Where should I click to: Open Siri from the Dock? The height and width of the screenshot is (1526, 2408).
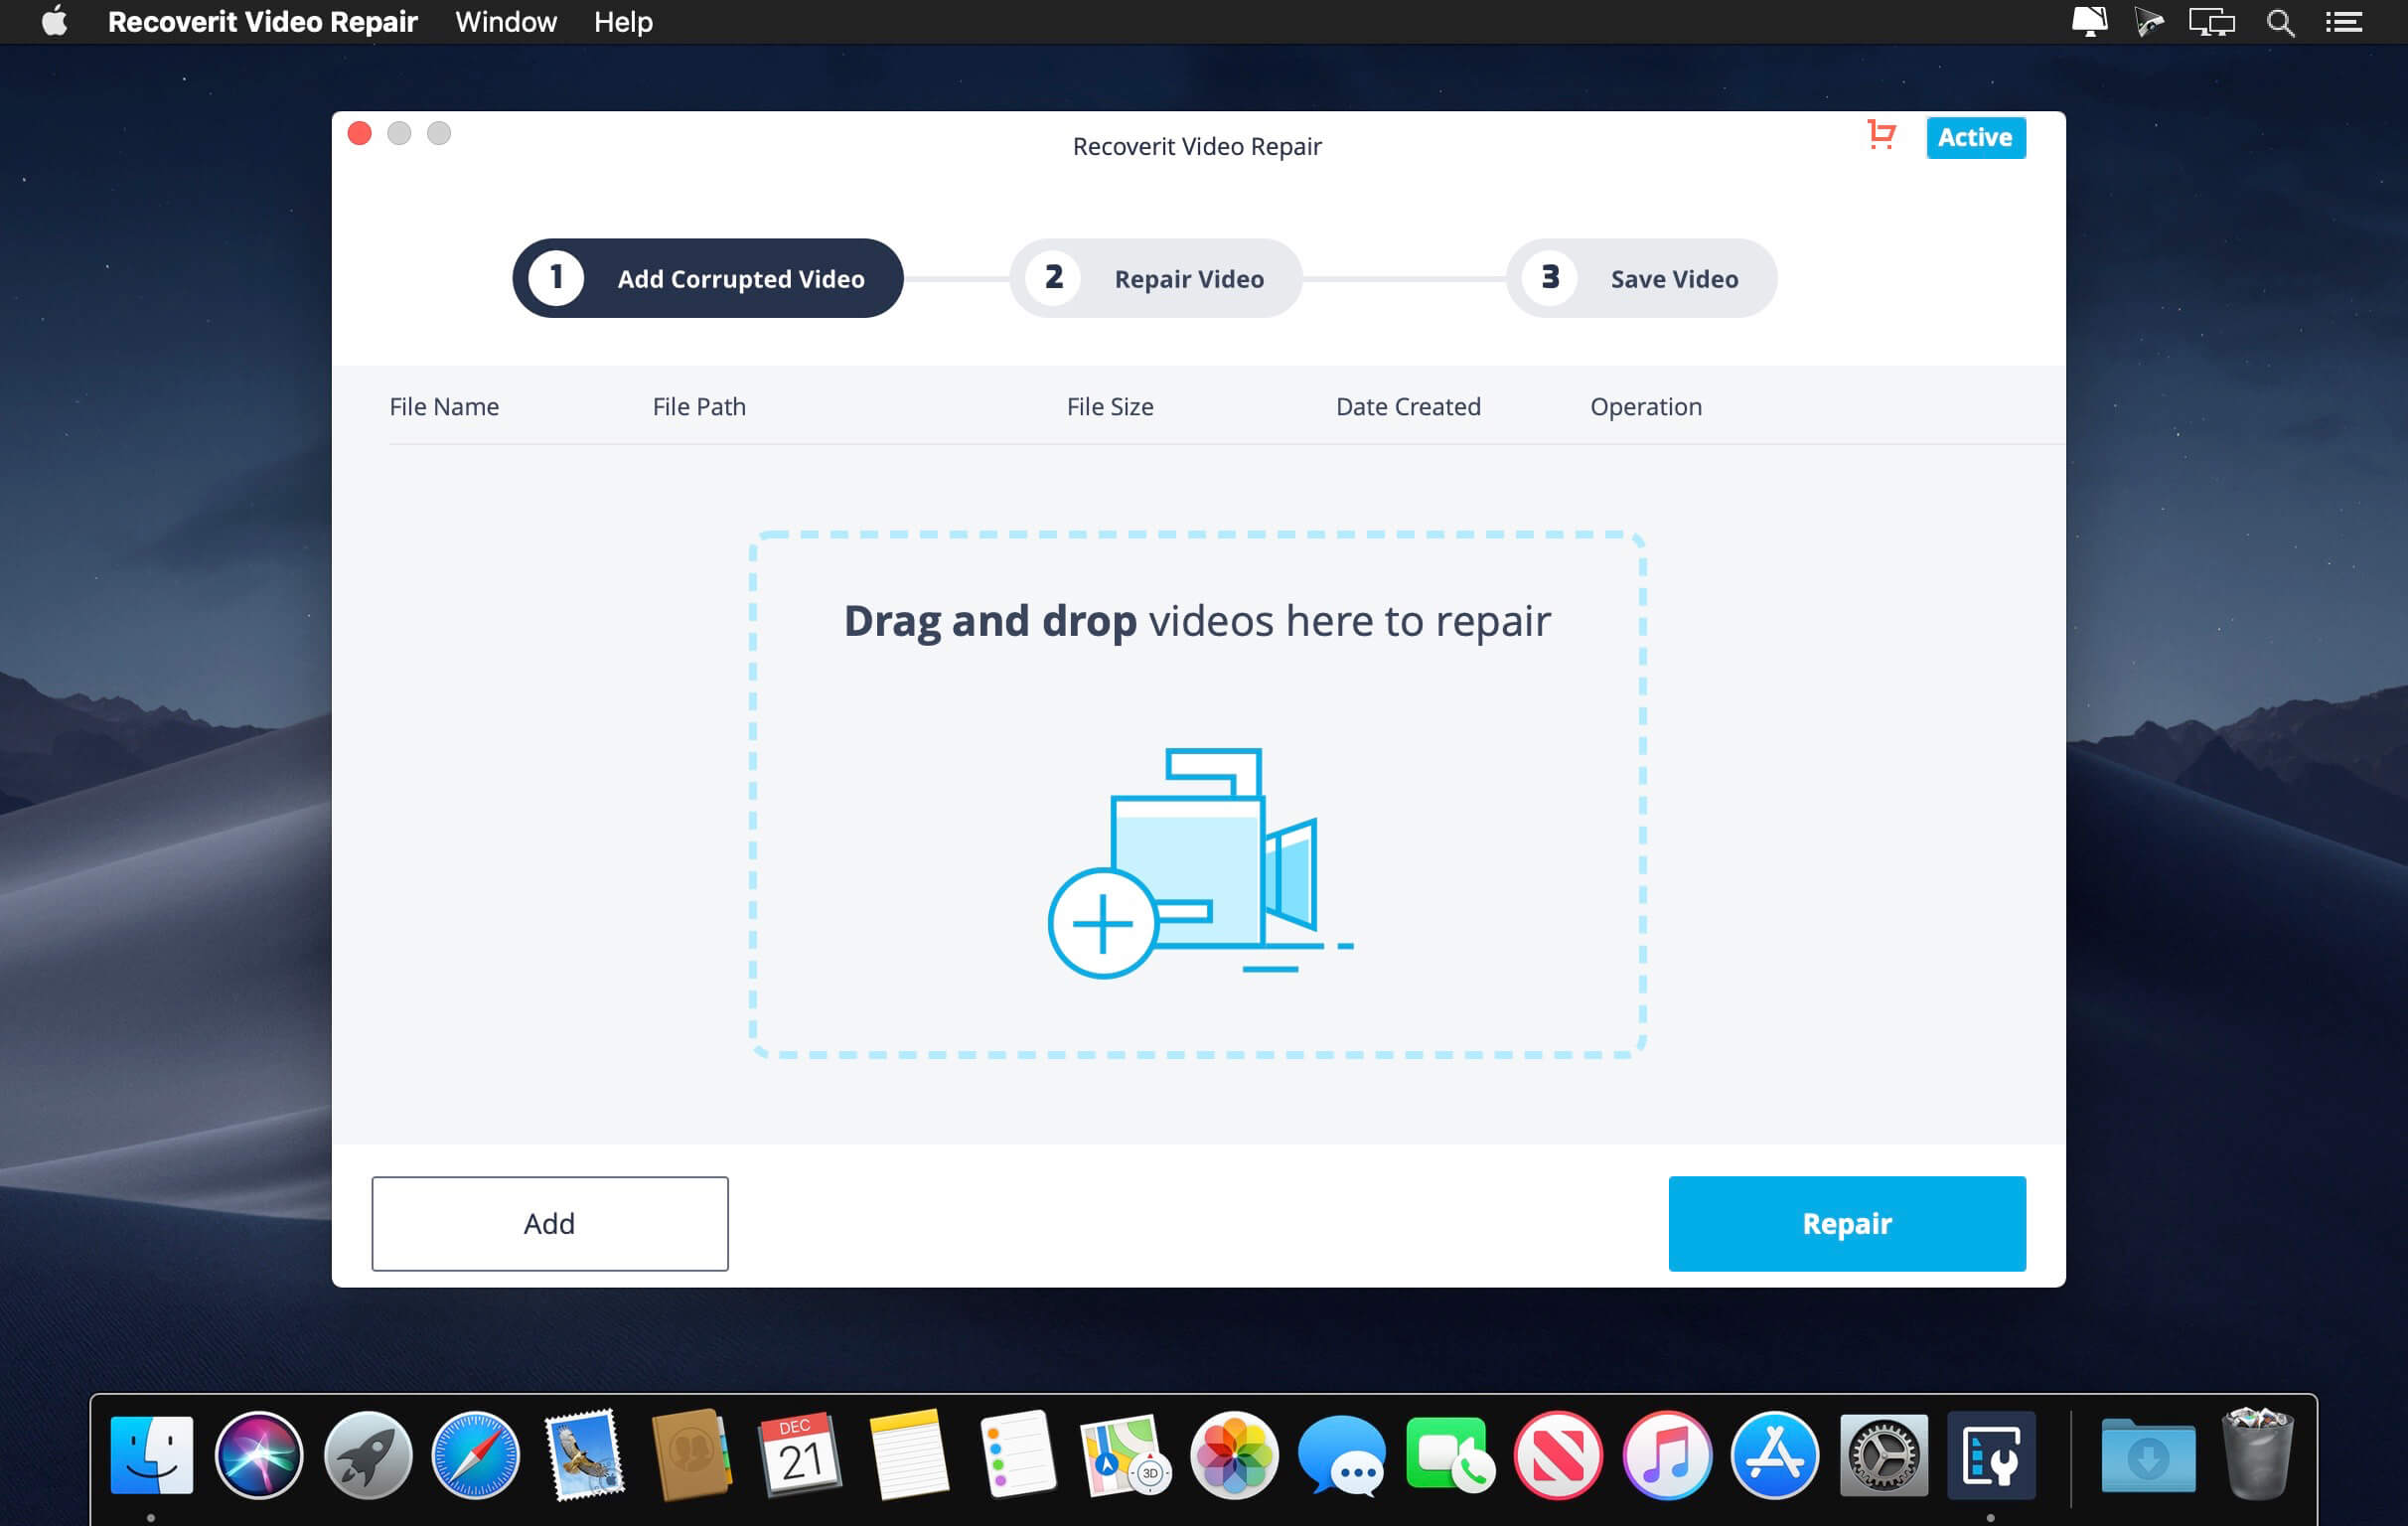259,1455
